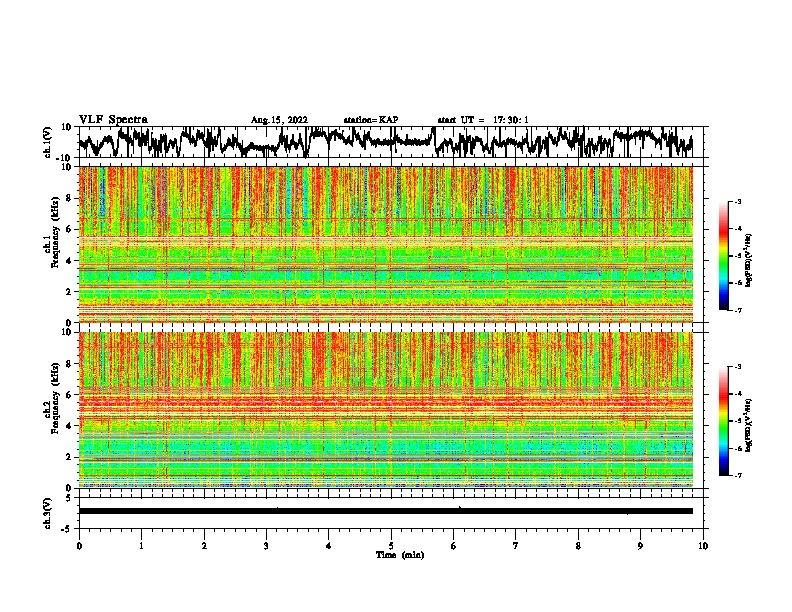Click the "VLF Spectra" plot title
The image size is (792, 612).
[x=114, y=119]
